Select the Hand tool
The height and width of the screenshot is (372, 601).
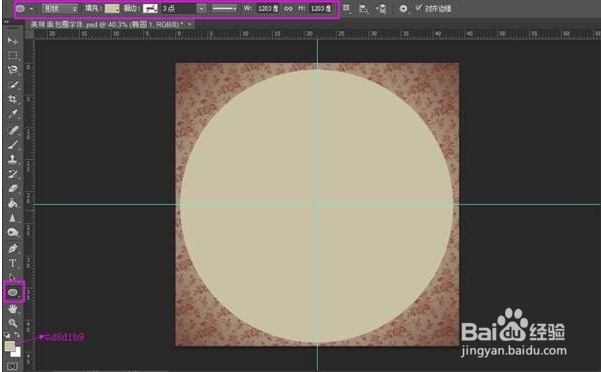13,308
